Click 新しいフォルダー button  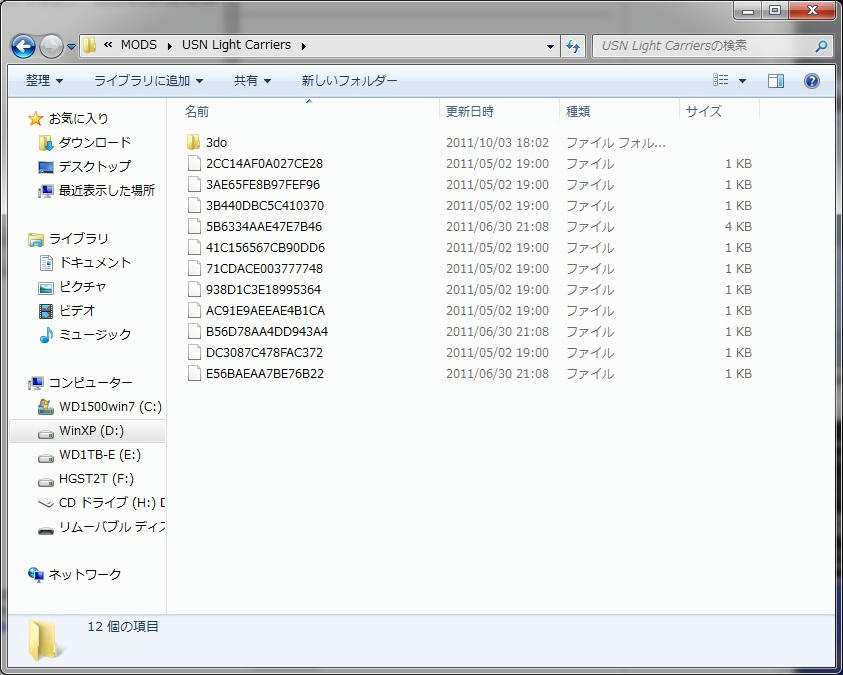[x=349, y=81]
